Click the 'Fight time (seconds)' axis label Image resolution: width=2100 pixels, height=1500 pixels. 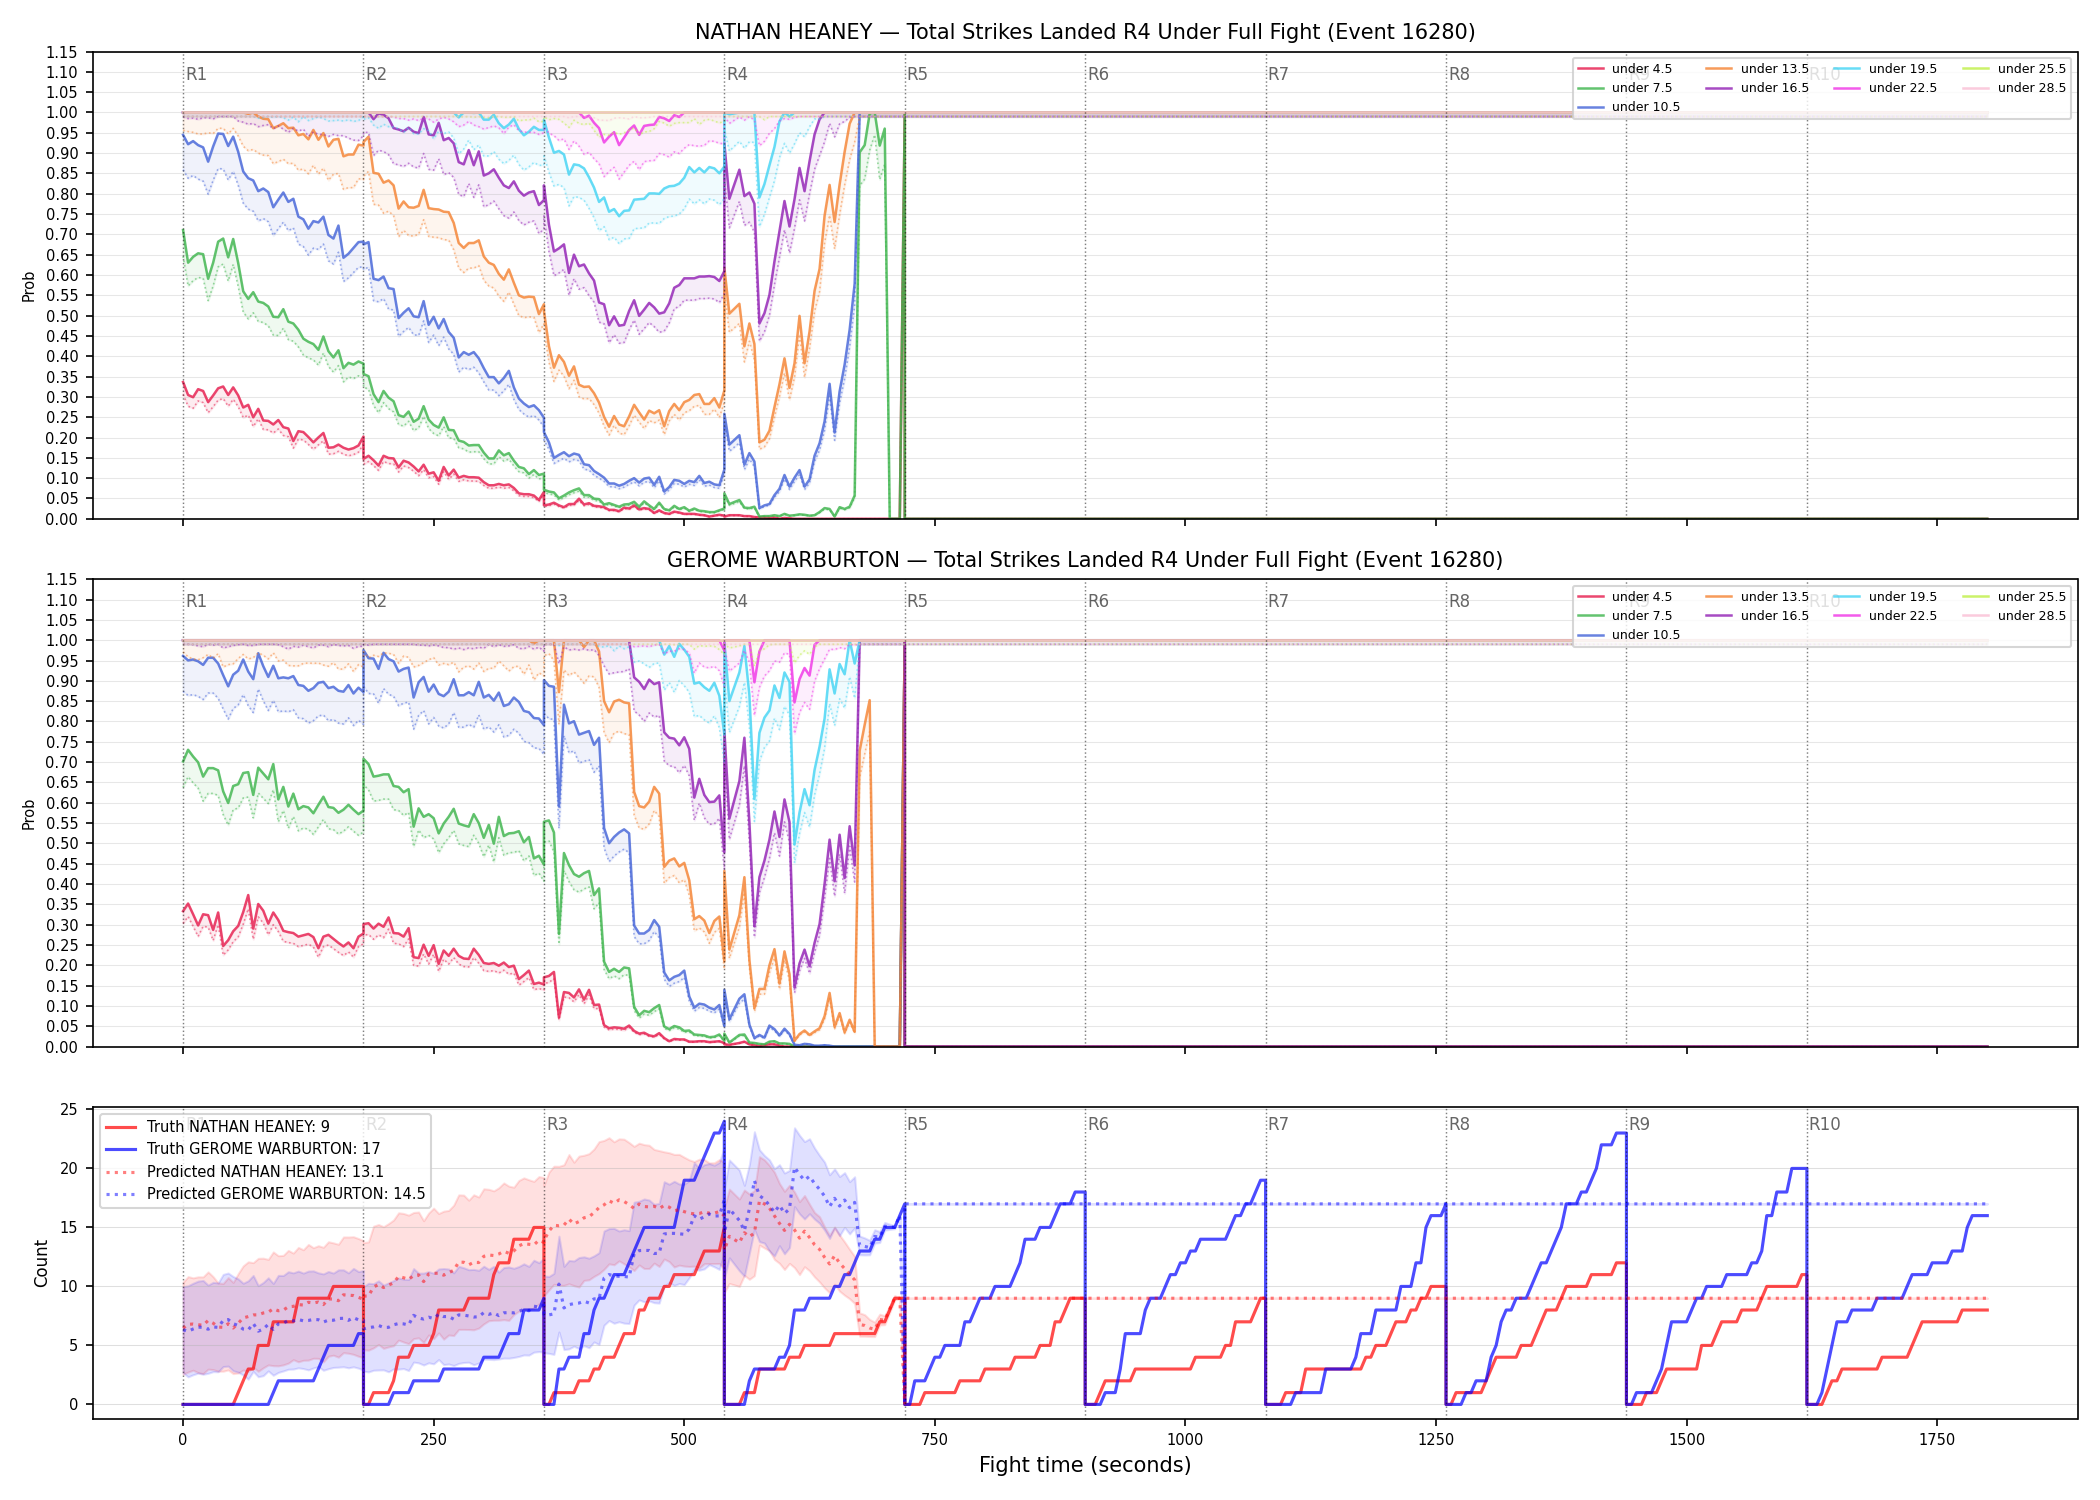coord(1085,1465)
